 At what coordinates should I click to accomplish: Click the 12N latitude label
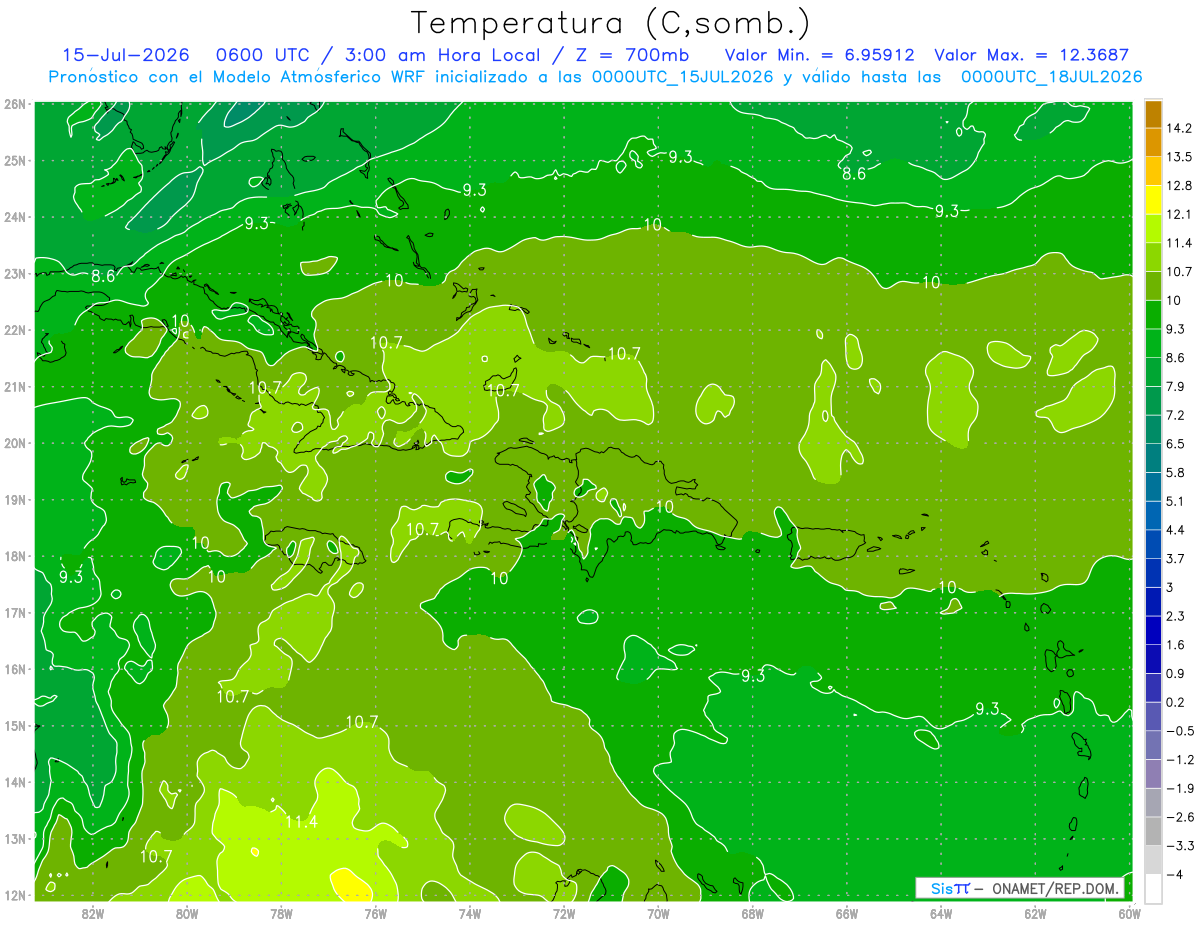[15, 895]
